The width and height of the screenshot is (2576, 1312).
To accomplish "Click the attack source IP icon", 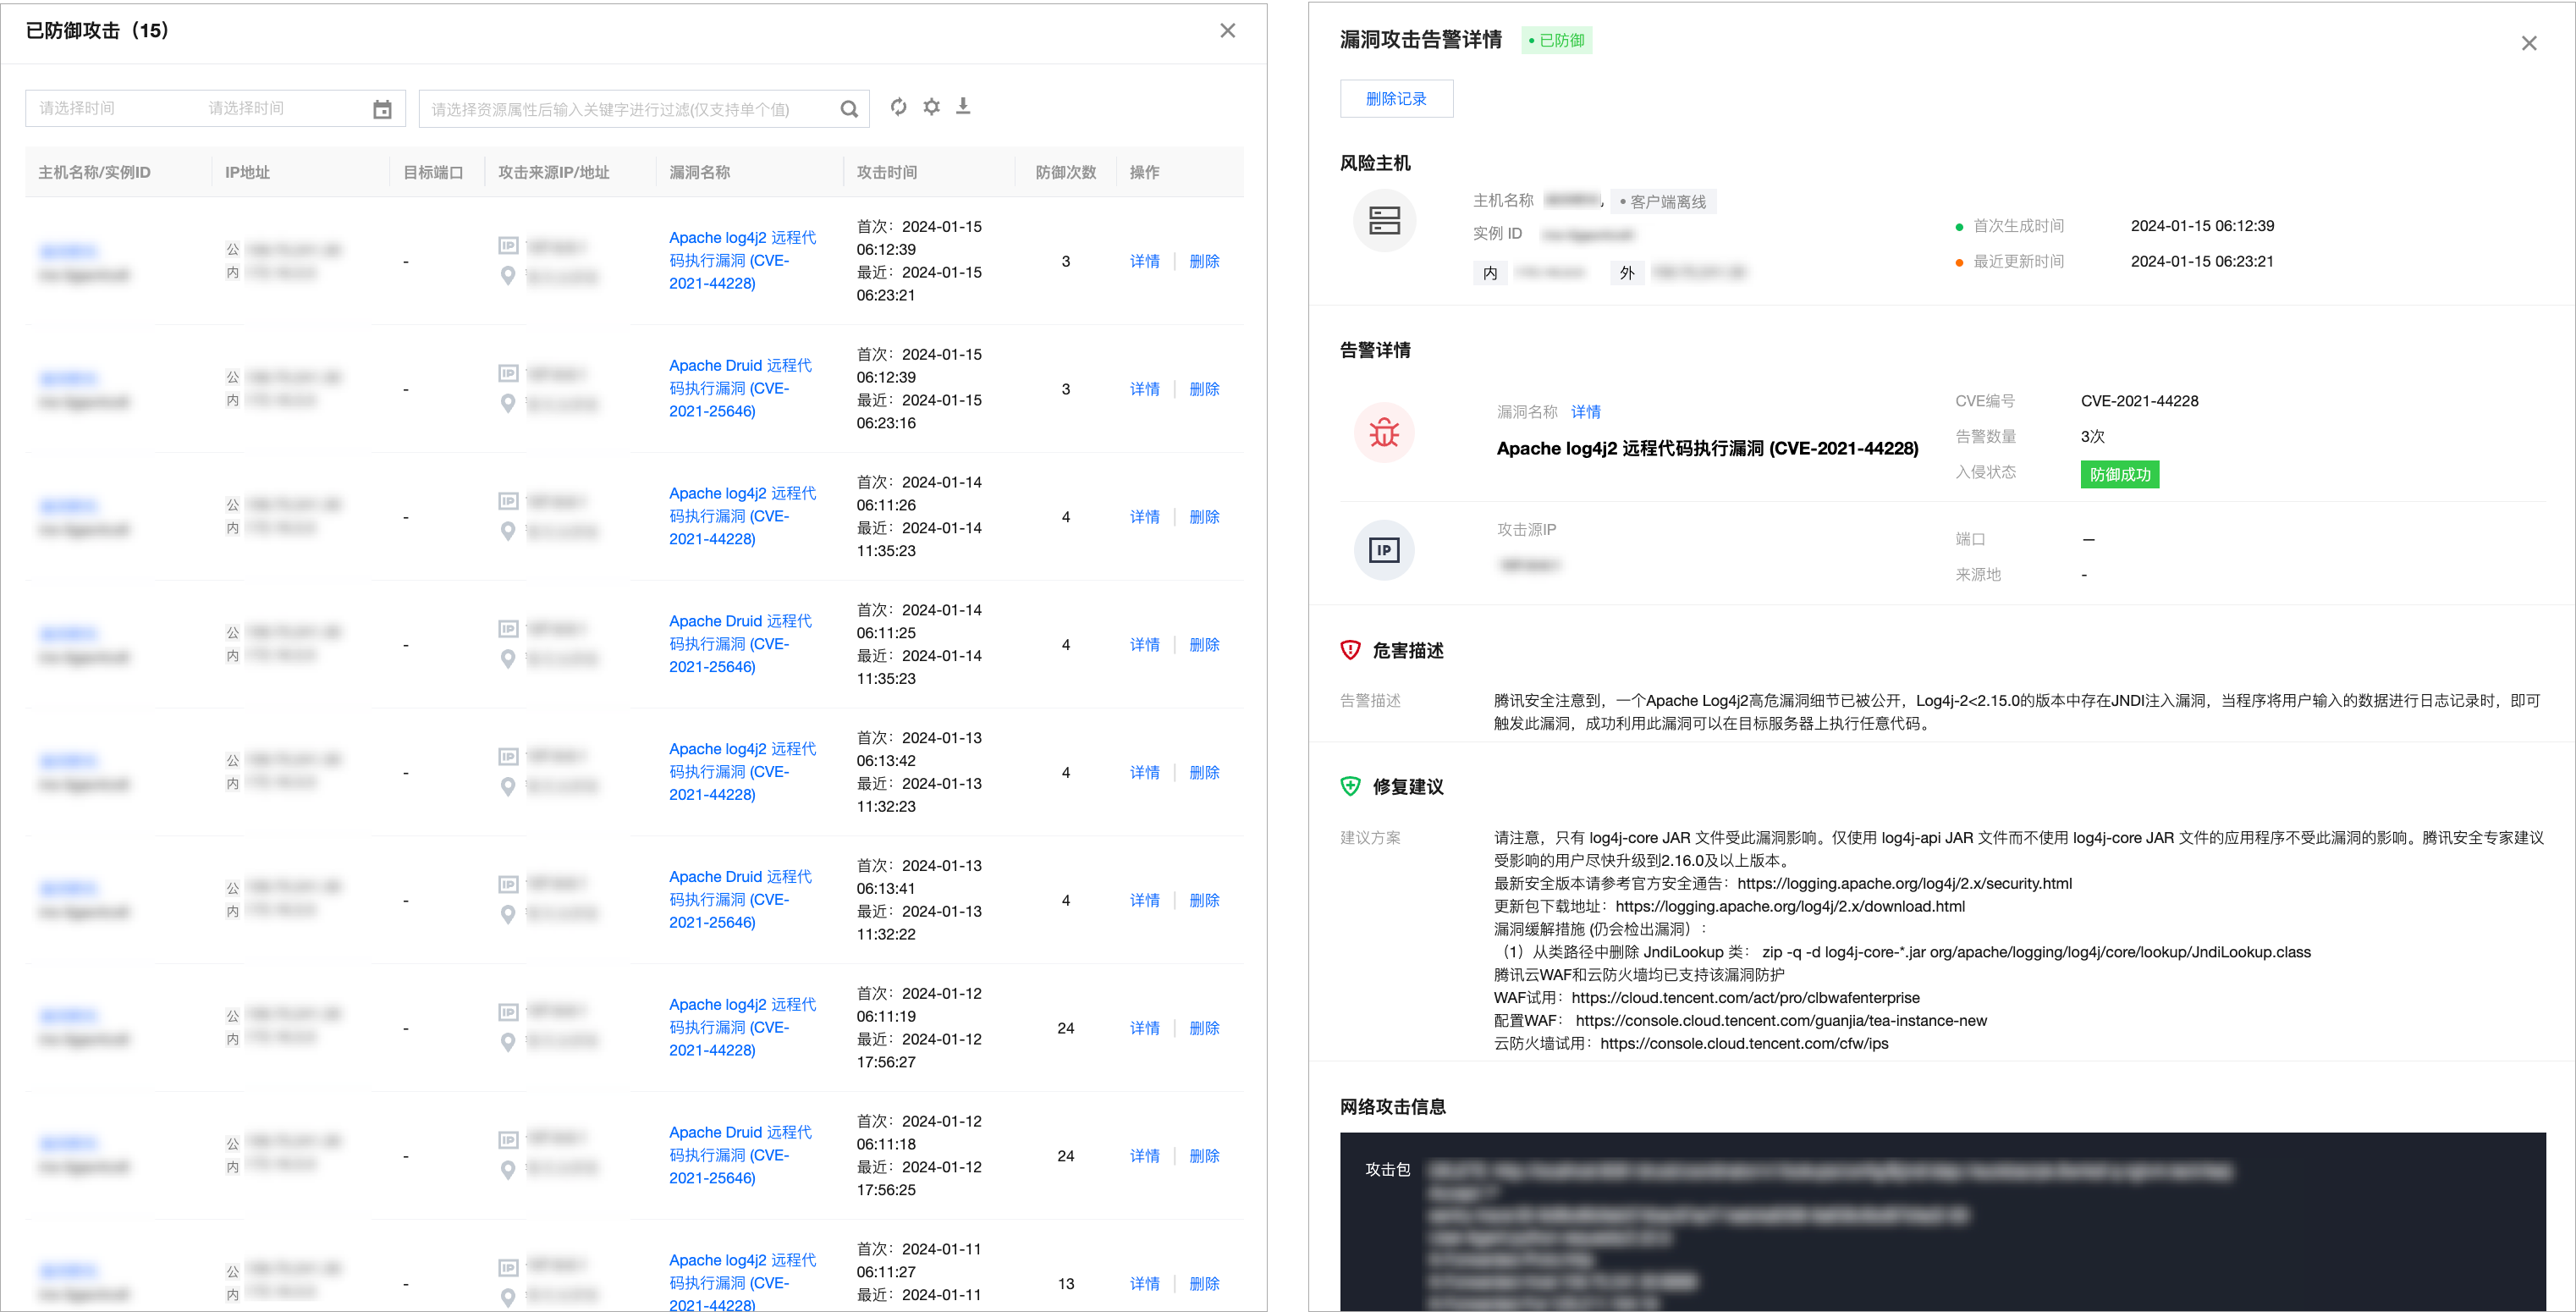I will pos(1384,550).
